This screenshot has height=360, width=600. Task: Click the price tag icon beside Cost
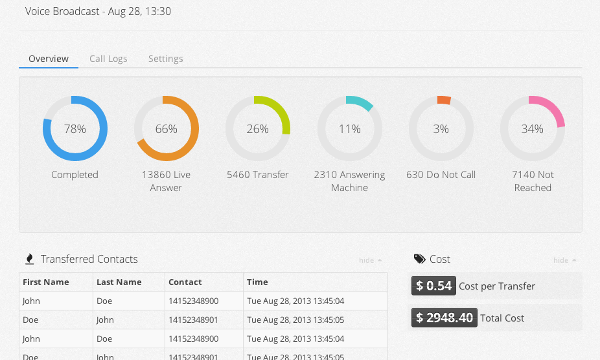coord(419,259)
